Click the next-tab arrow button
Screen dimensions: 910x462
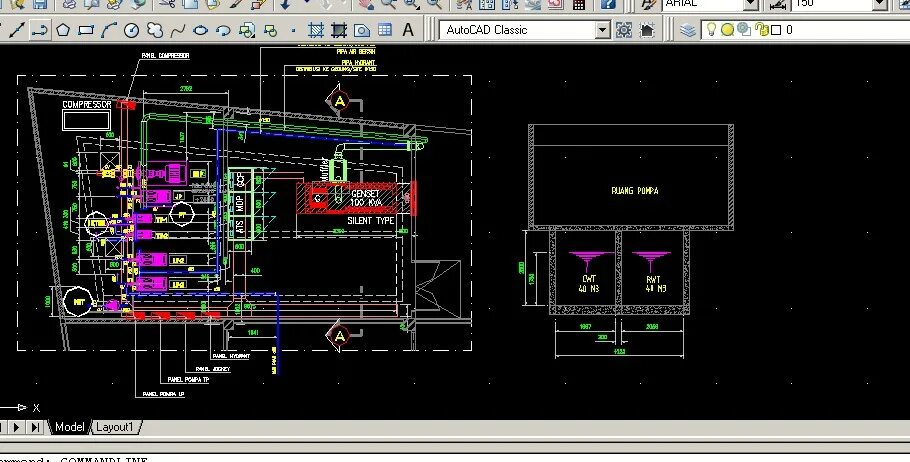[16, 427]
